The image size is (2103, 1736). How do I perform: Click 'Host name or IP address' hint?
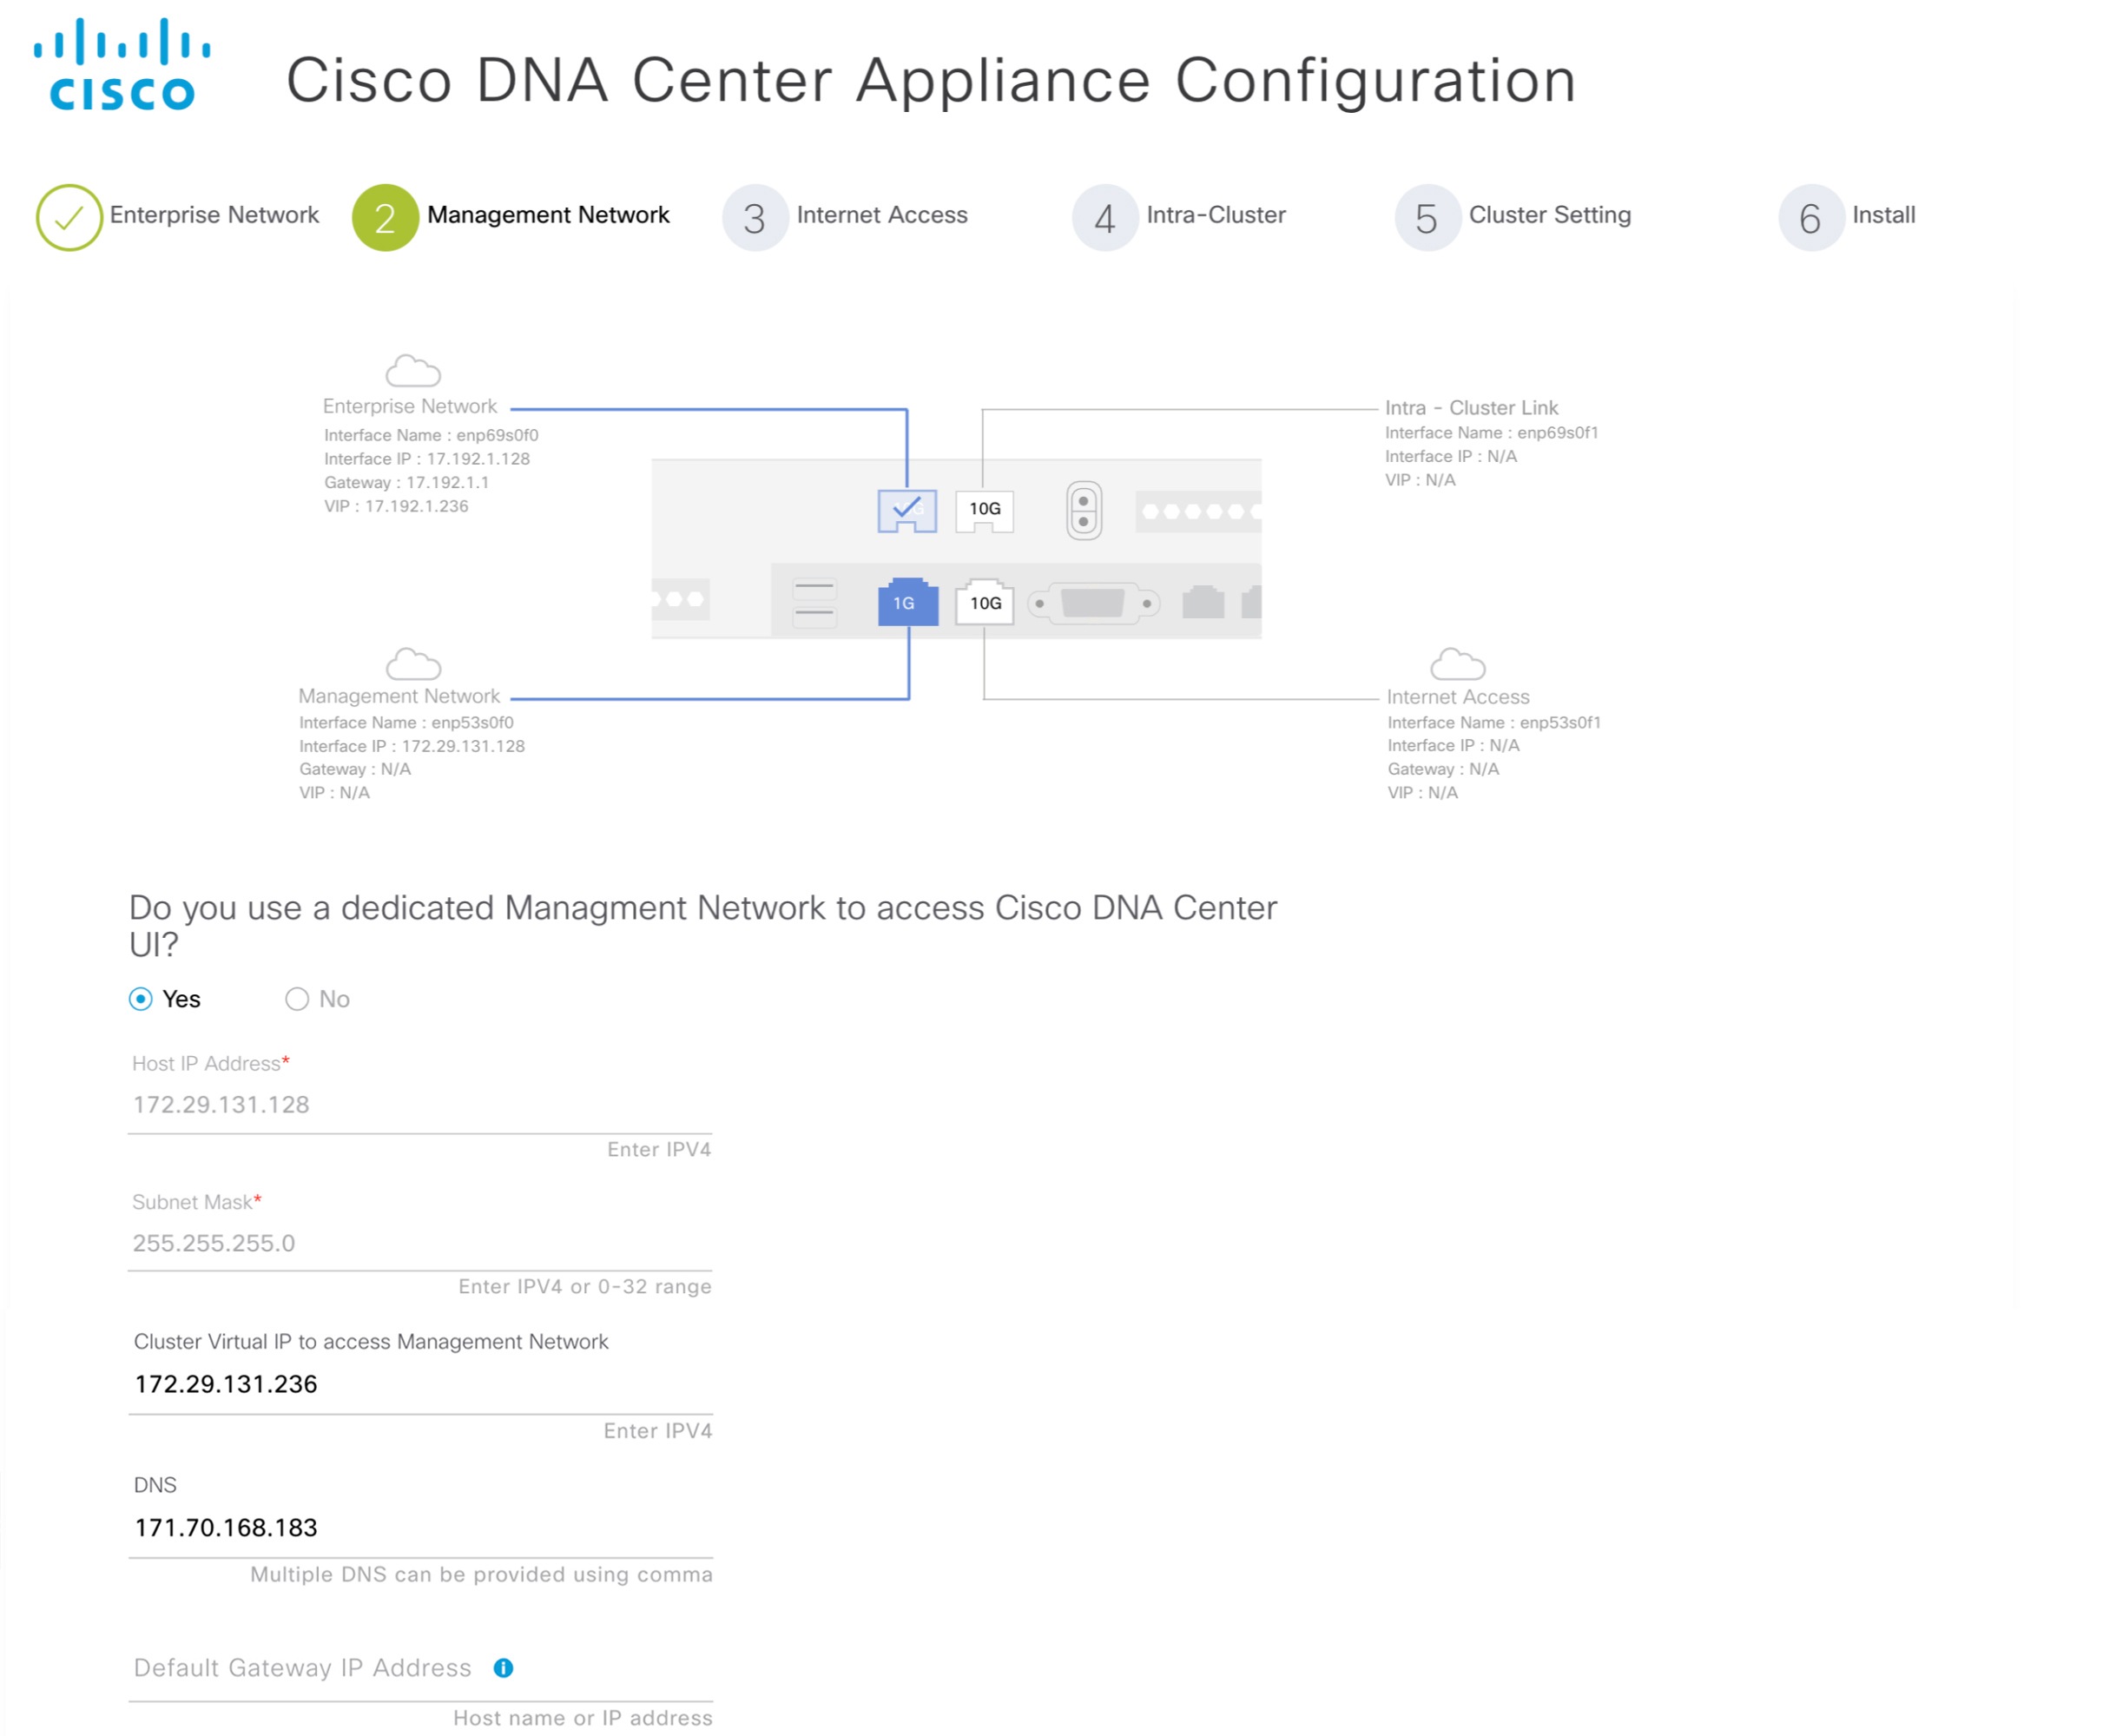tap(583, 1717)
